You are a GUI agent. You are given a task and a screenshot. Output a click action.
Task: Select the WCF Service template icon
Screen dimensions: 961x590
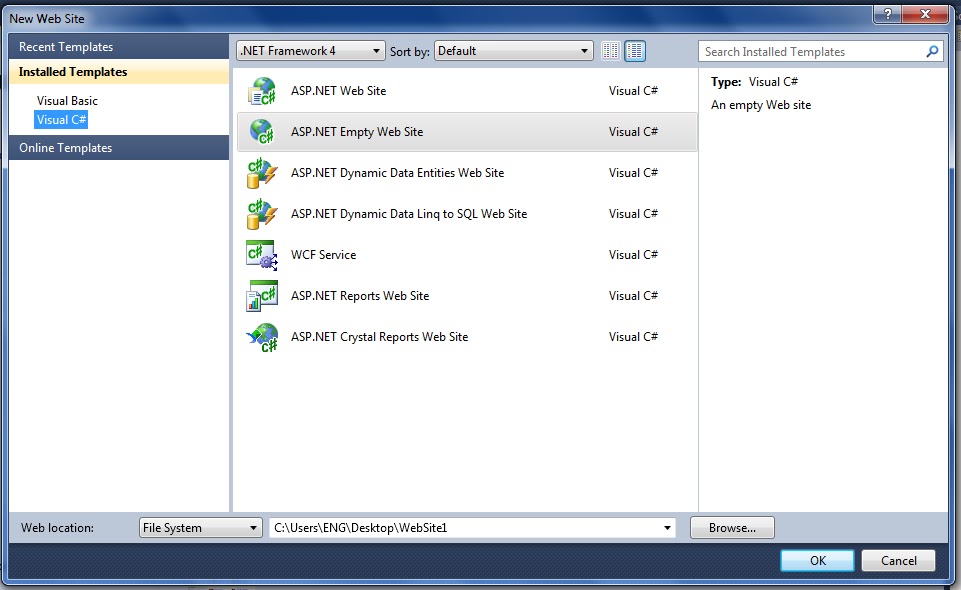coord(262,254)
